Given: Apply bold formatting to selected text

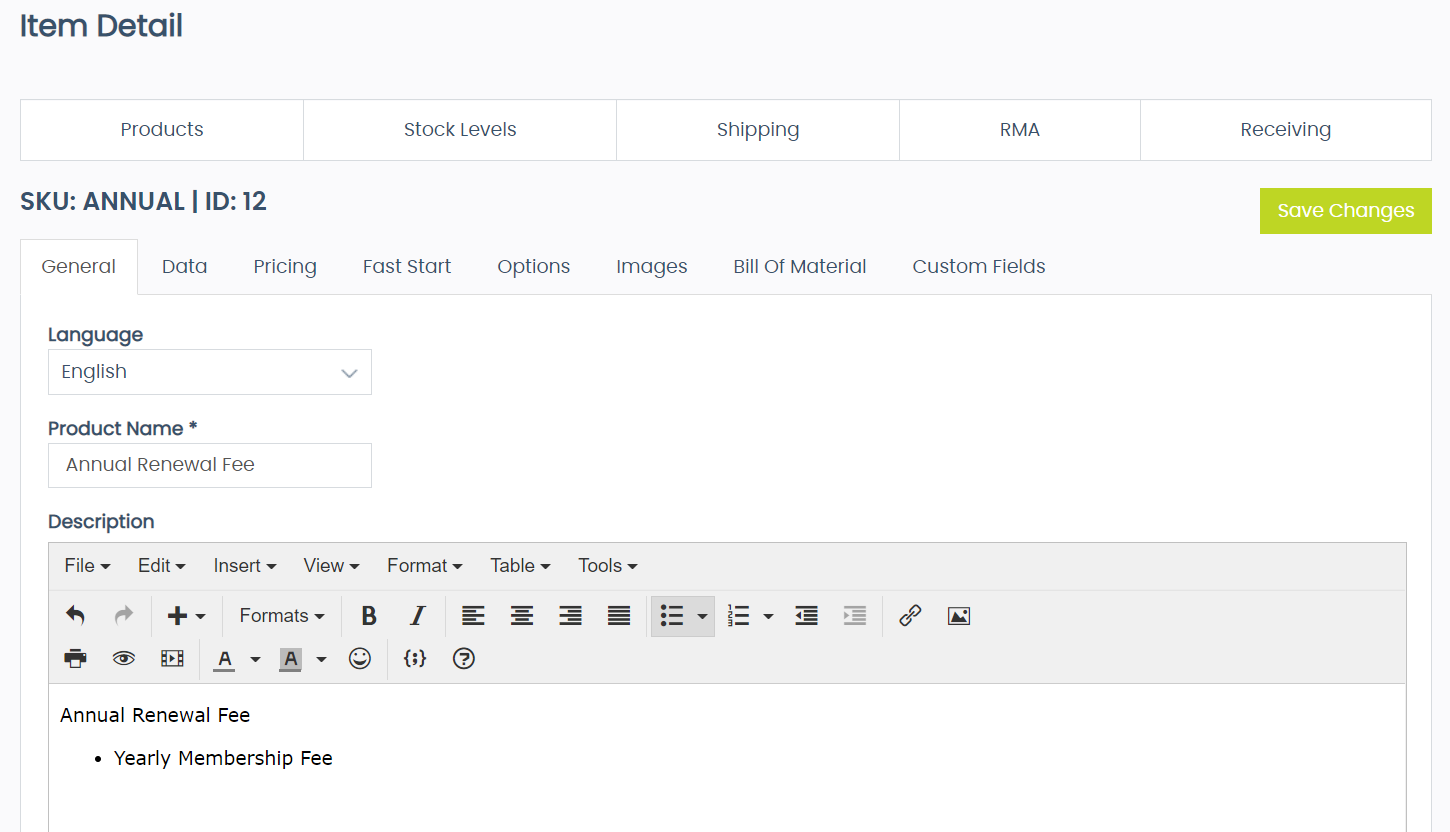Looking at the screenshot, I should (369, 615).
